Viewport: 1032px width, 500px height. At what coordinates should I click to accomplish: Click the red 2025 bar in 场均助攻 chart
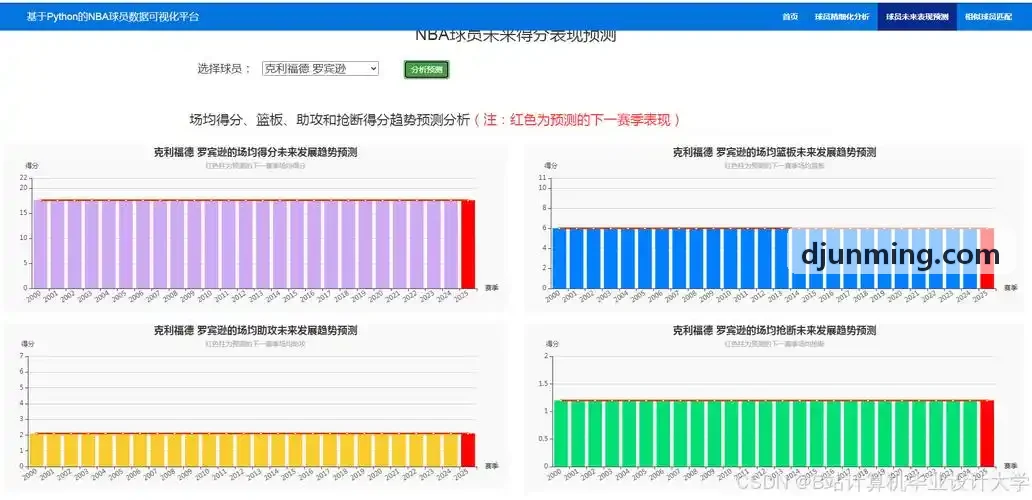coord(468,450)
